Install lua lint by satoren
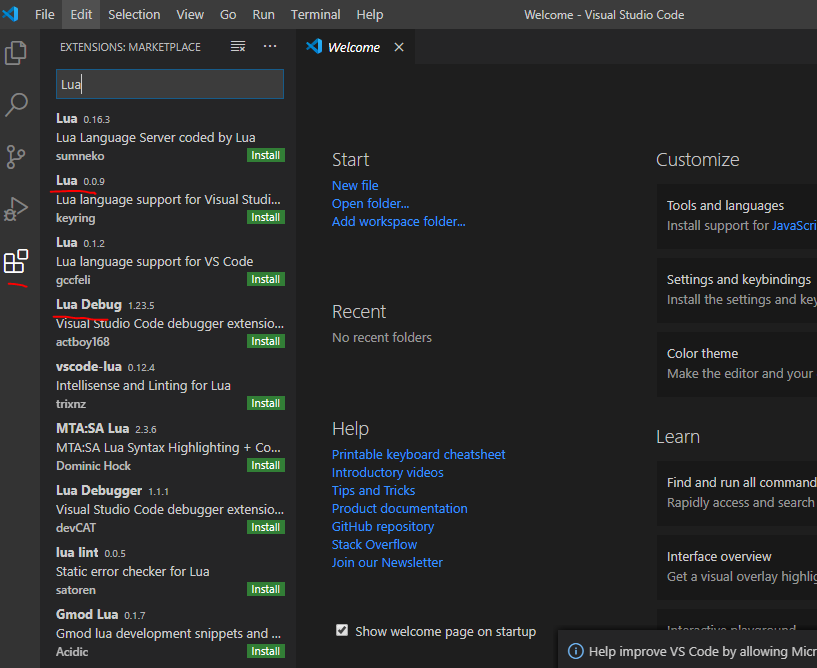The width and height of the screenshot is (817, 668). pyautogui.click(x=266, y=589)
